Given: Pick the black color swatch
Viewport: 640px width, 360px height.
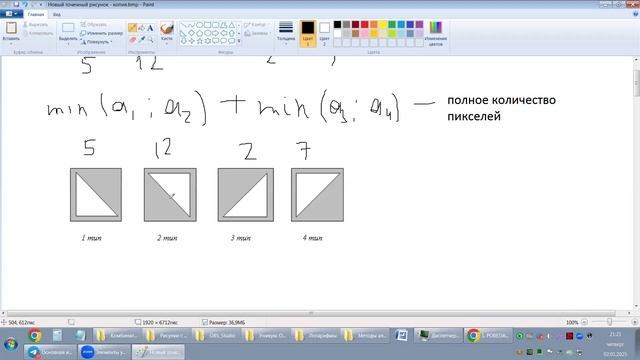Looking at the screenshot, I should click(338, 24).
